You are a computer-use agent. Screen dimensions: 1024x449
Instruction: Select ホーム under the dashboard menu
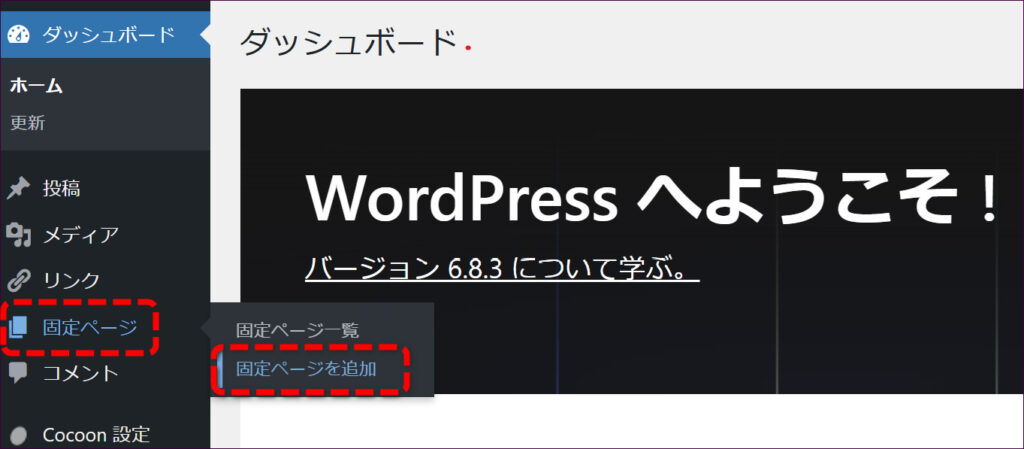tap(36, 86)
